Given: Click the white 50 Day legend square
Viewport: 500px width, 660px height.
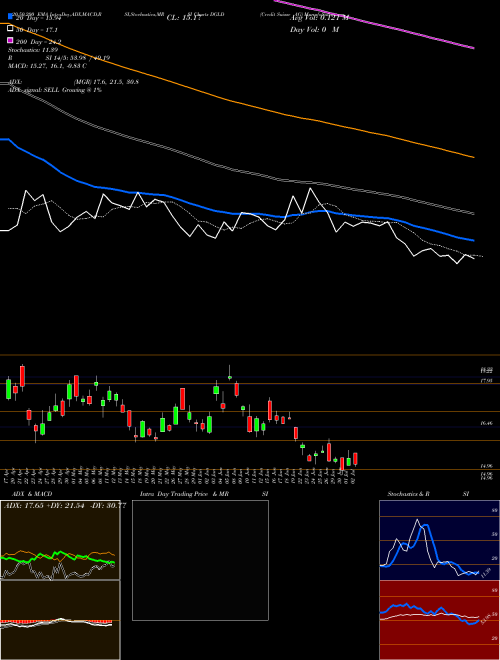Looking at the screenshot, I should coord(10,29).
